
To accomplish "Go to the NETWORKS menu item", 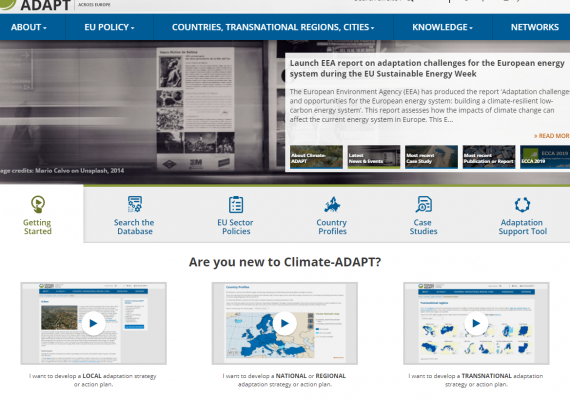I will pyautogui.click(x=535, y=27).
